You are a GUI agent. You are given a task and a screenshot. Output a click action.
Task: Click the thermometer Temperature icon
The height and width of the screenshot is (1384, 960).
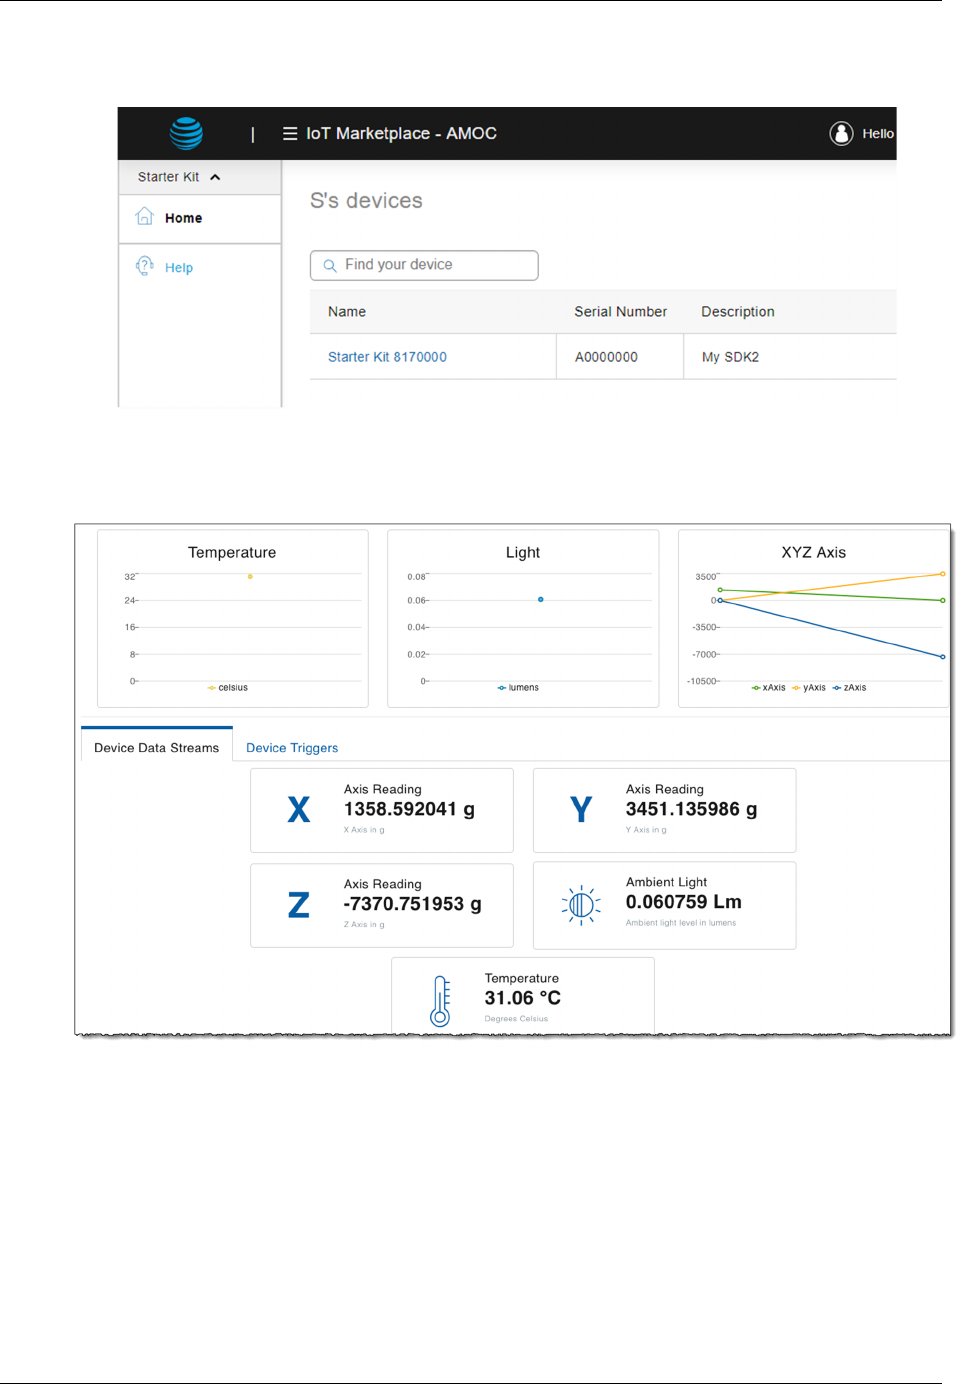[440, 1001]
